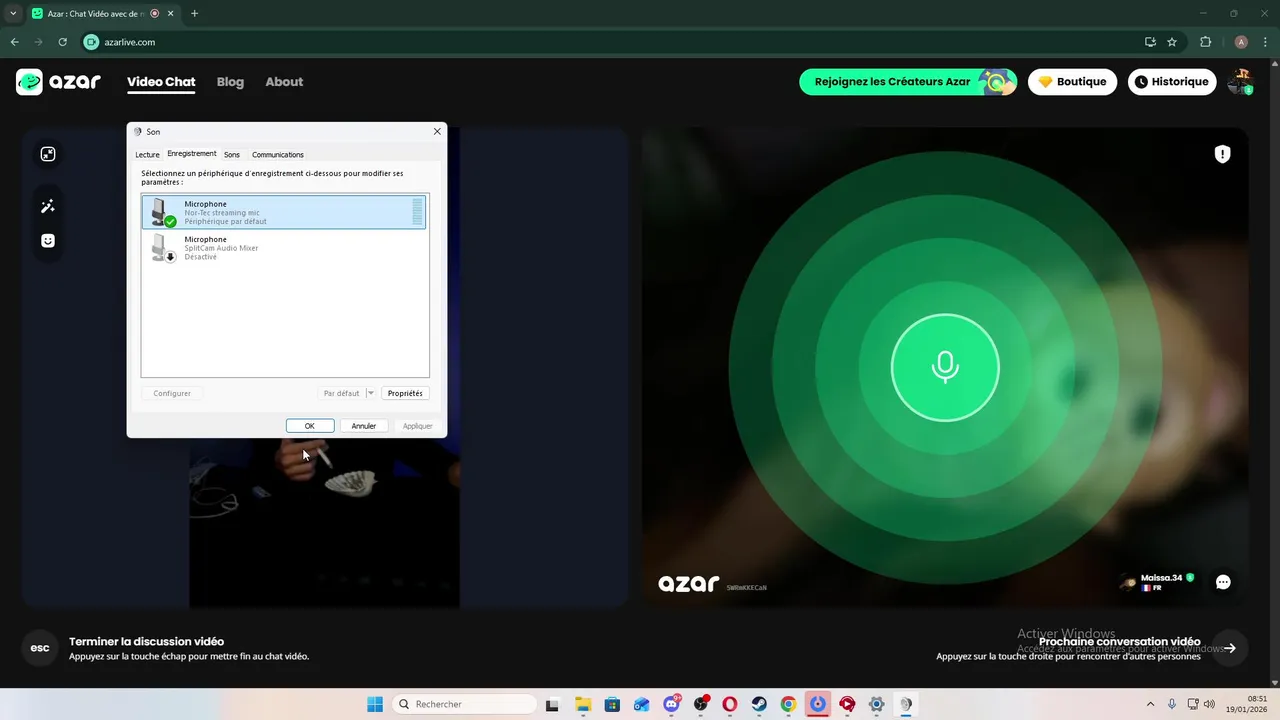1280x720 pixels.
Task: Open the smiley face filter icon
Action: 48,241
